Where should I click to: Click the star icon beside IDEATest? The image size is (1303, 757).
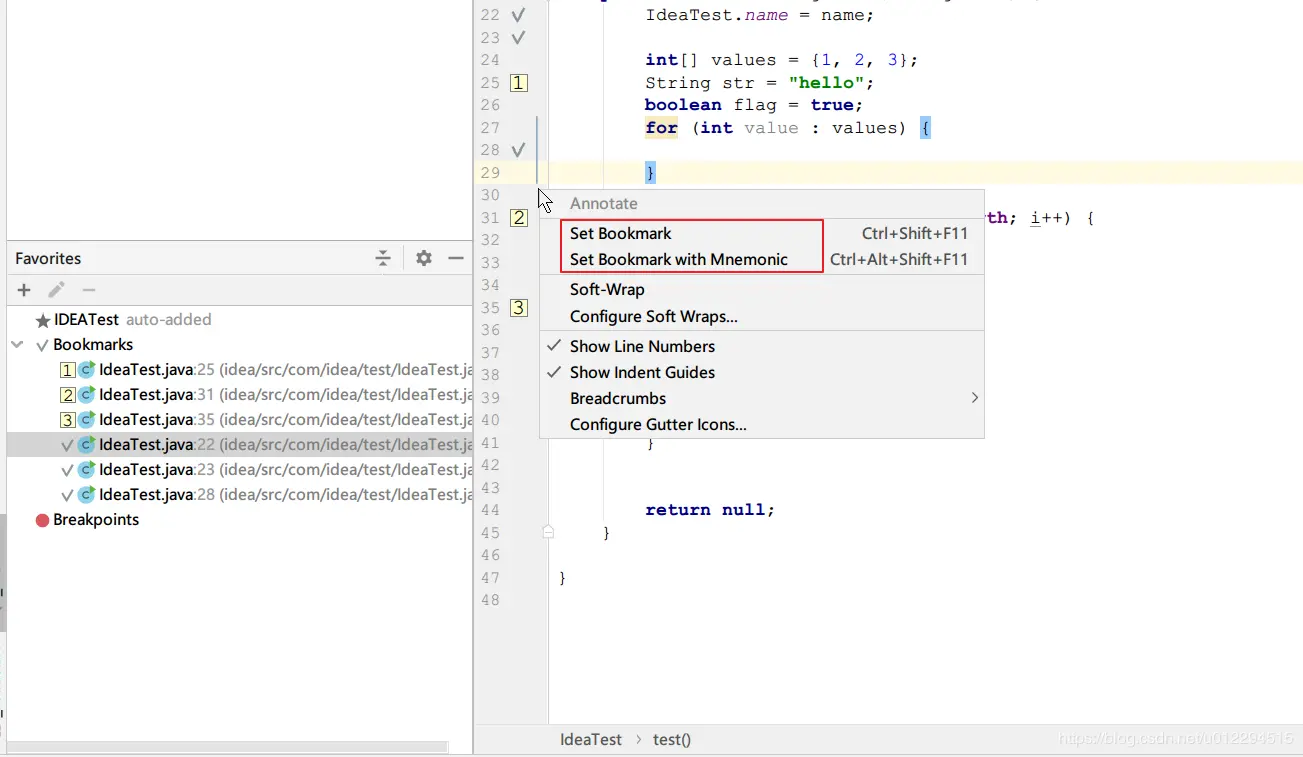click(43, 321)
